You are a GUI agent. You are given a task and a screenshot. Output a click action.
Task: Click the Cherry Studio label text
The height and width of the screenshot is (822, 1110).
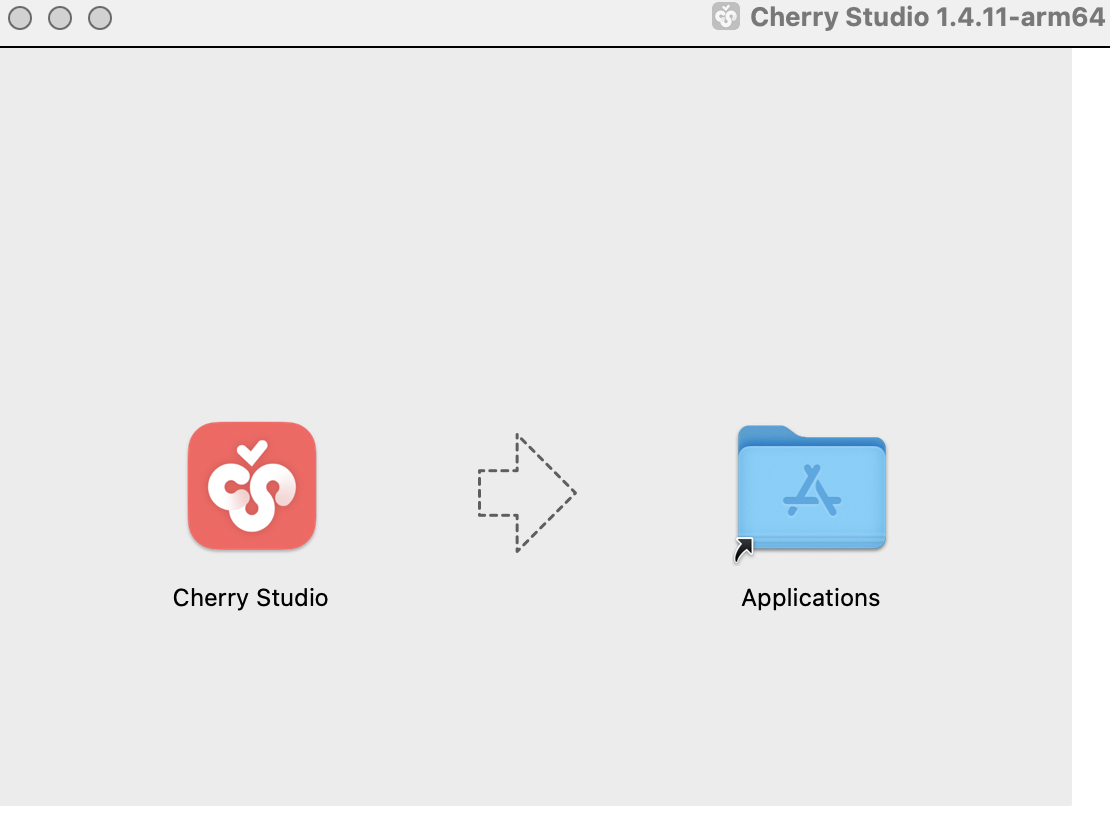click(251, 598)
